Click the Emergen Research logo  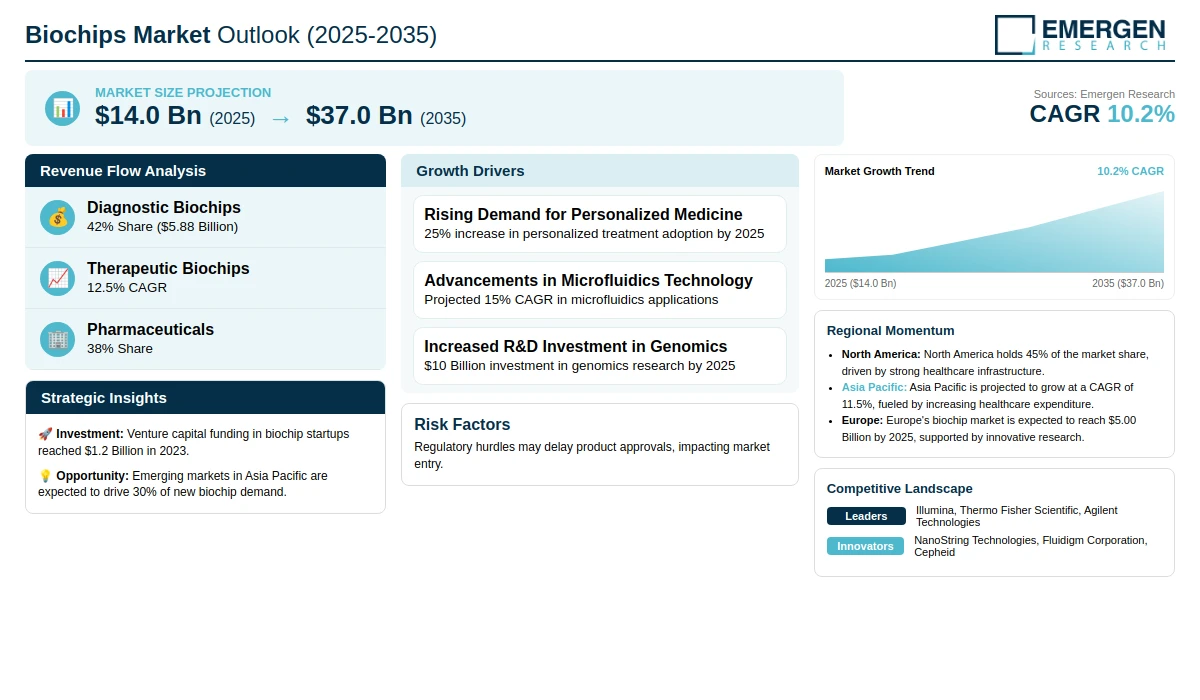click(x=1080, y=34)
